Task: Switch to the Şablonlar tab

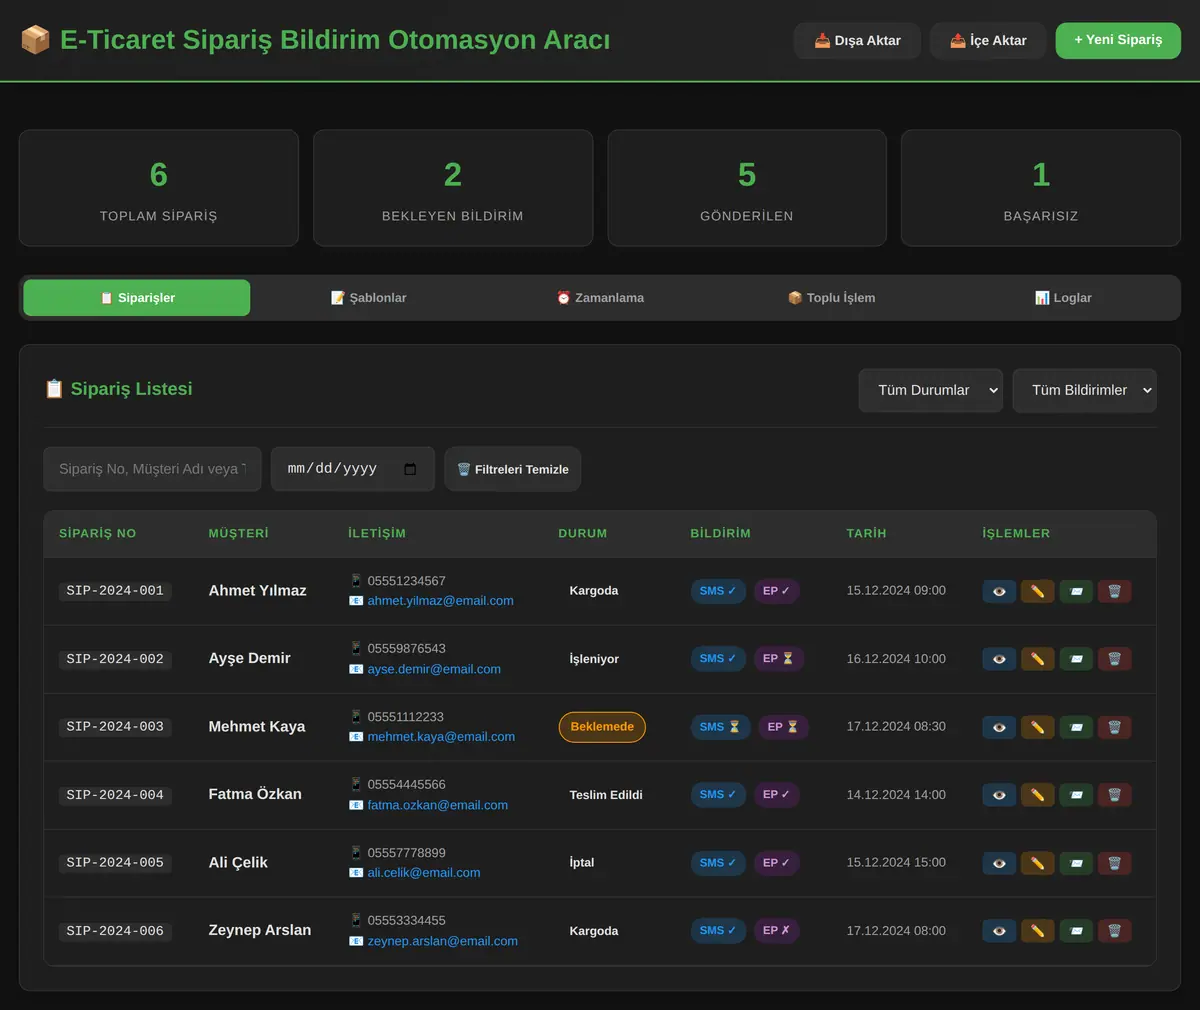Action: (369, 298)
